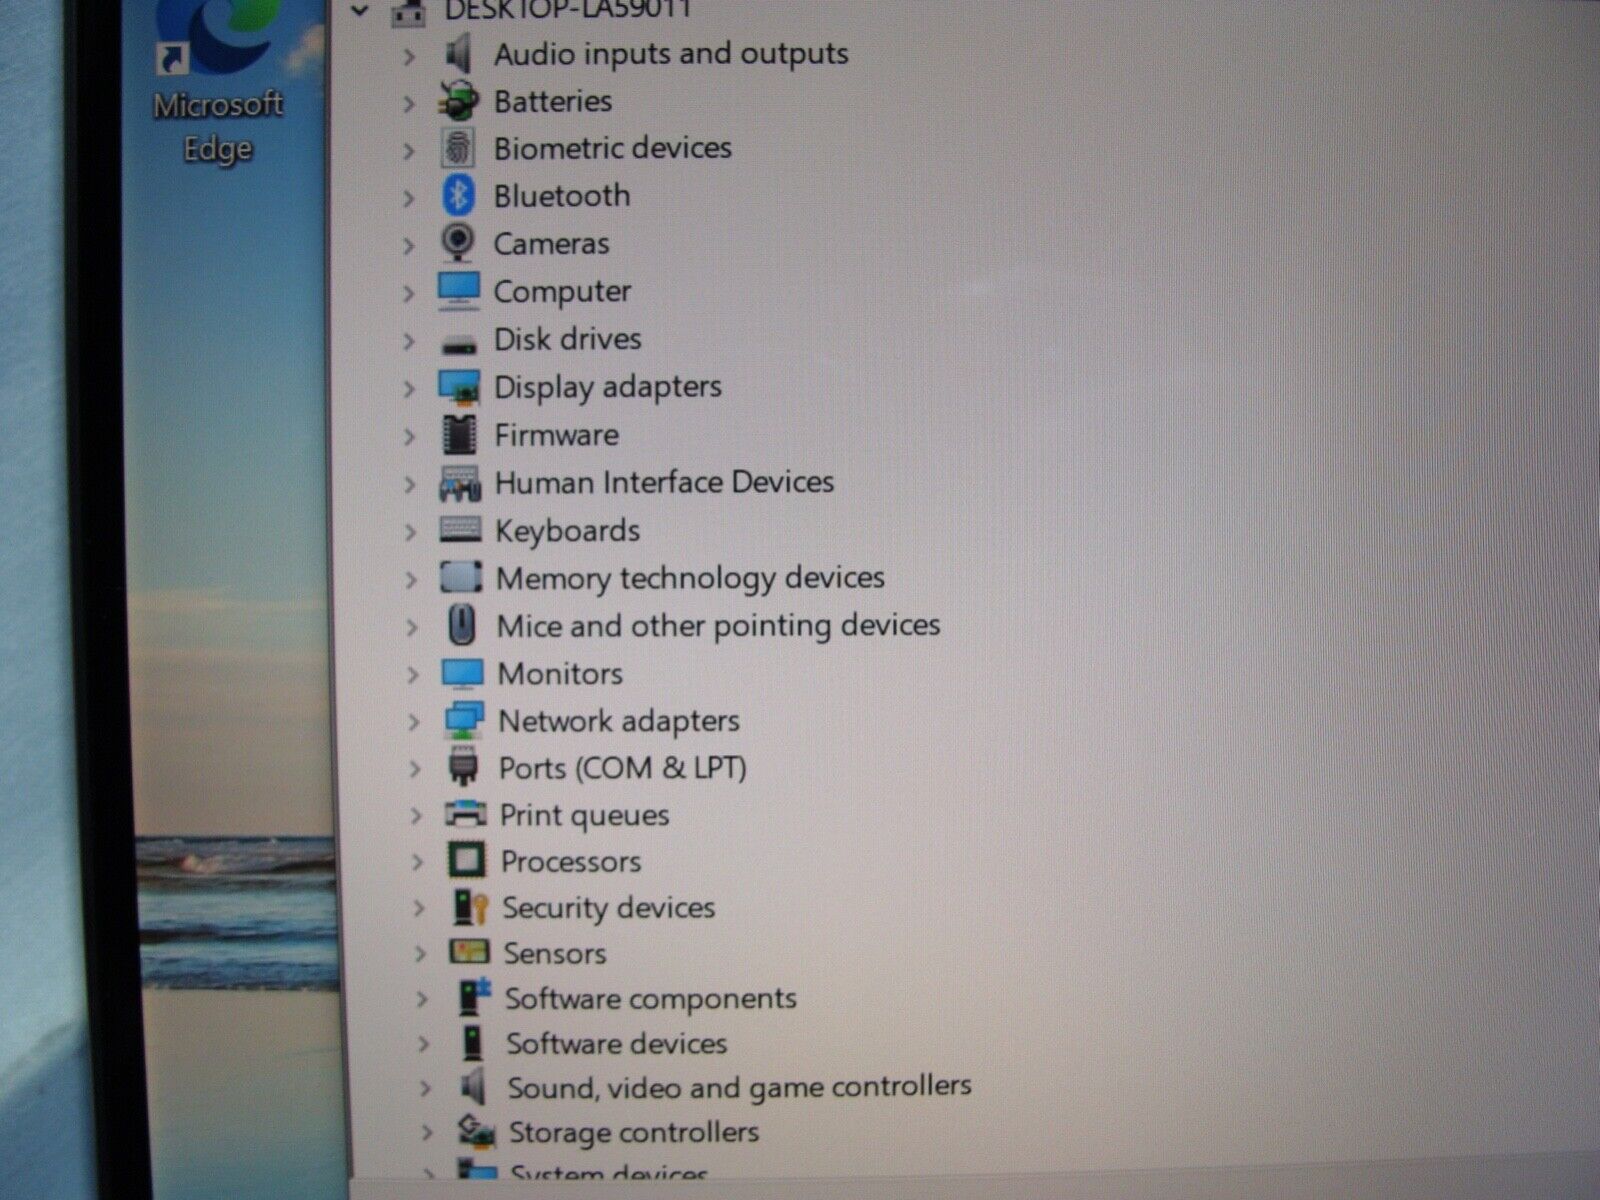Click the Sensors category icon
This screenshot has width=1600, height=1200.
coord(469,952)
